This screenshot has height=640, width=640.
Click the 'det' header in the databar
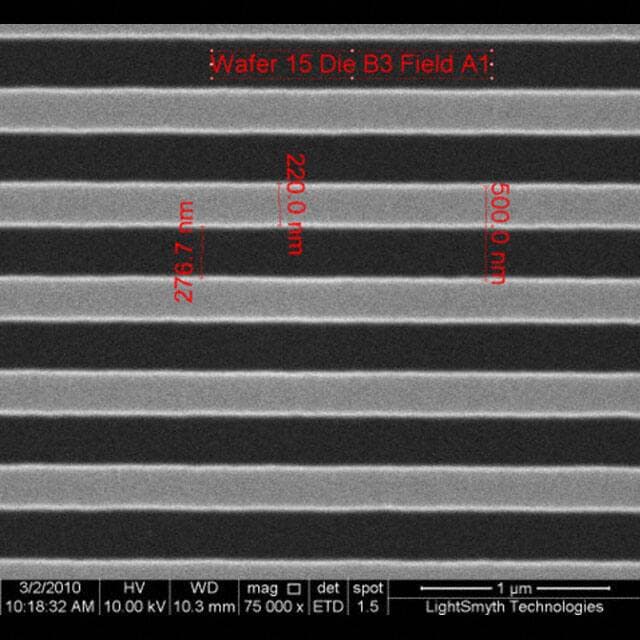pyautogui.click(x=327, y=588)
